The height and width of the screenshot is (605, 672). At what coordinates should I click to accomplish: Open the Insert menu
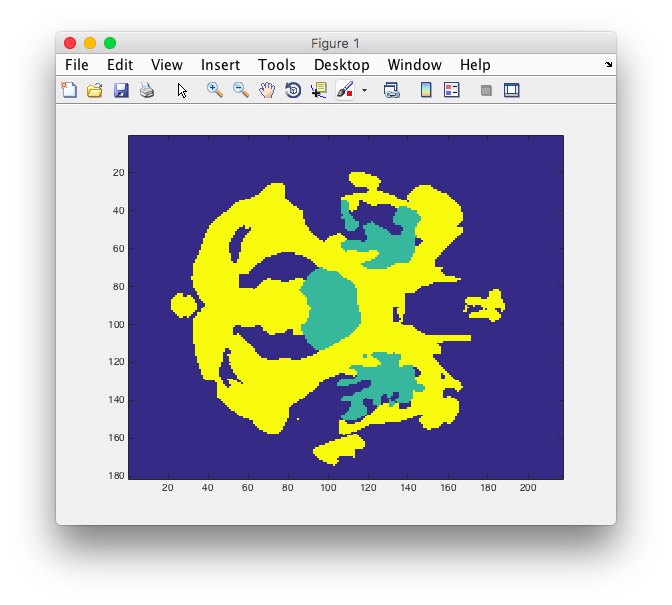coord(220,65)
